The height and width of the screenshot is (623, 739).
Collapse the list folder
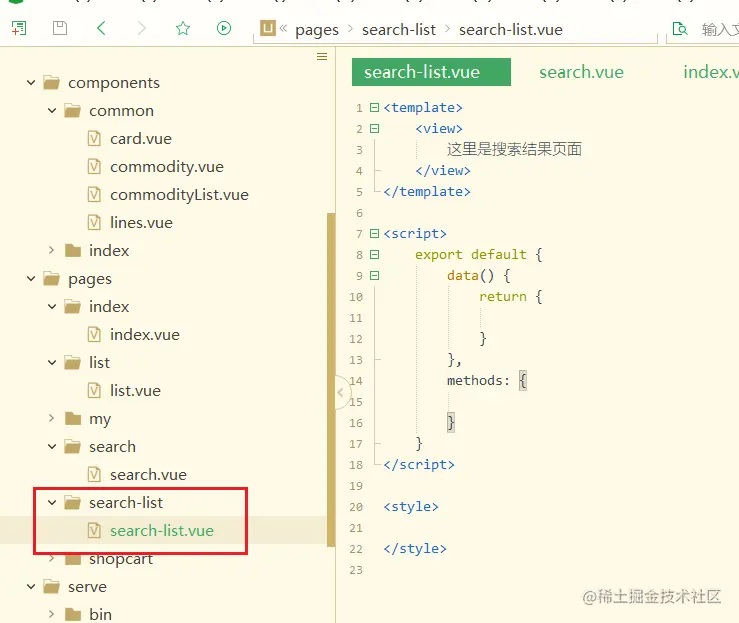tap(52, 363)
